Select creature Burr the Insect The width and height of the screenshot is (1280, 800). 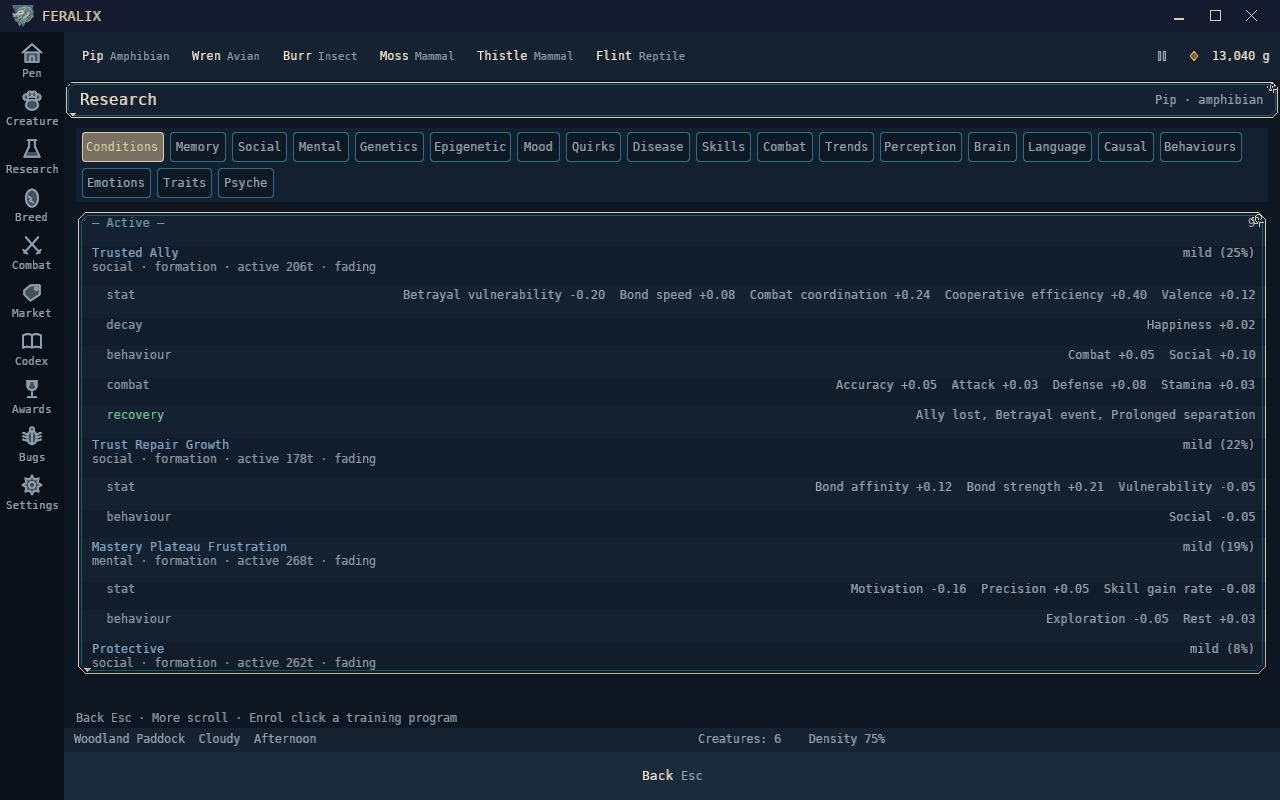320,56
